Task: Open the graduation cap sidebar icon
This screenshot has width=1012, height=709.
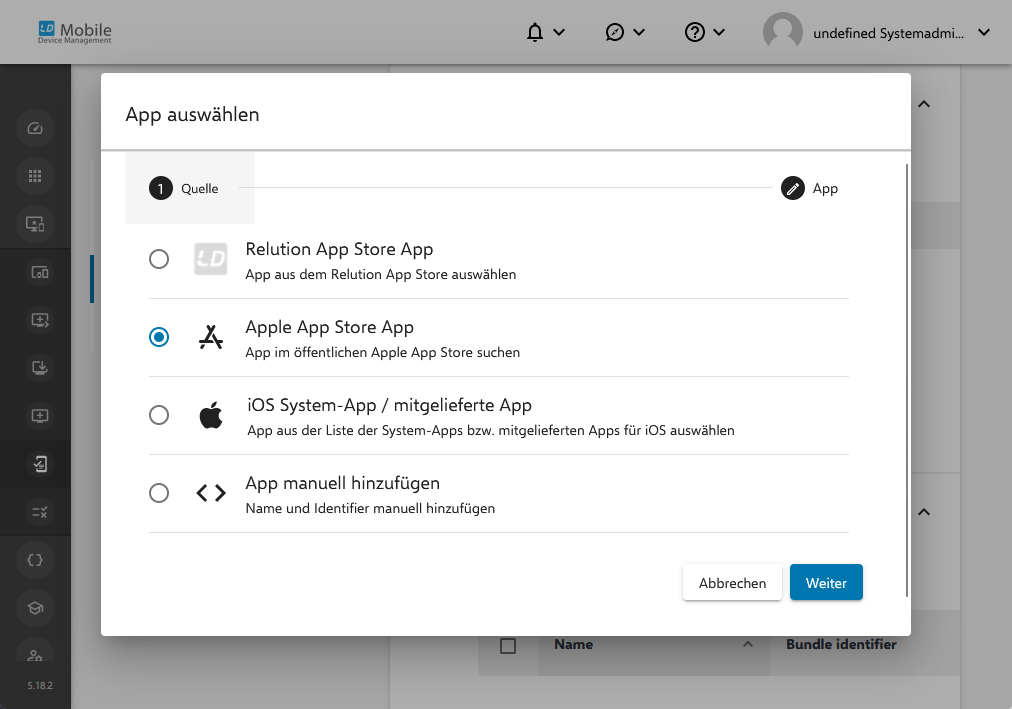Action: point(35,608)
